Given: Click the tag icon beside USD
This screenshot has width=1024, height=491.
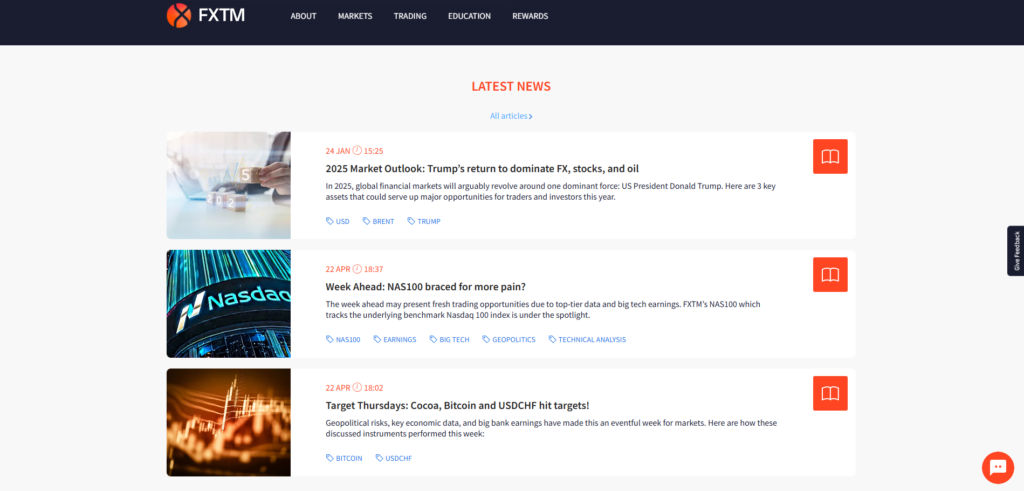Looking at the screenshot, I should (330, 221).
